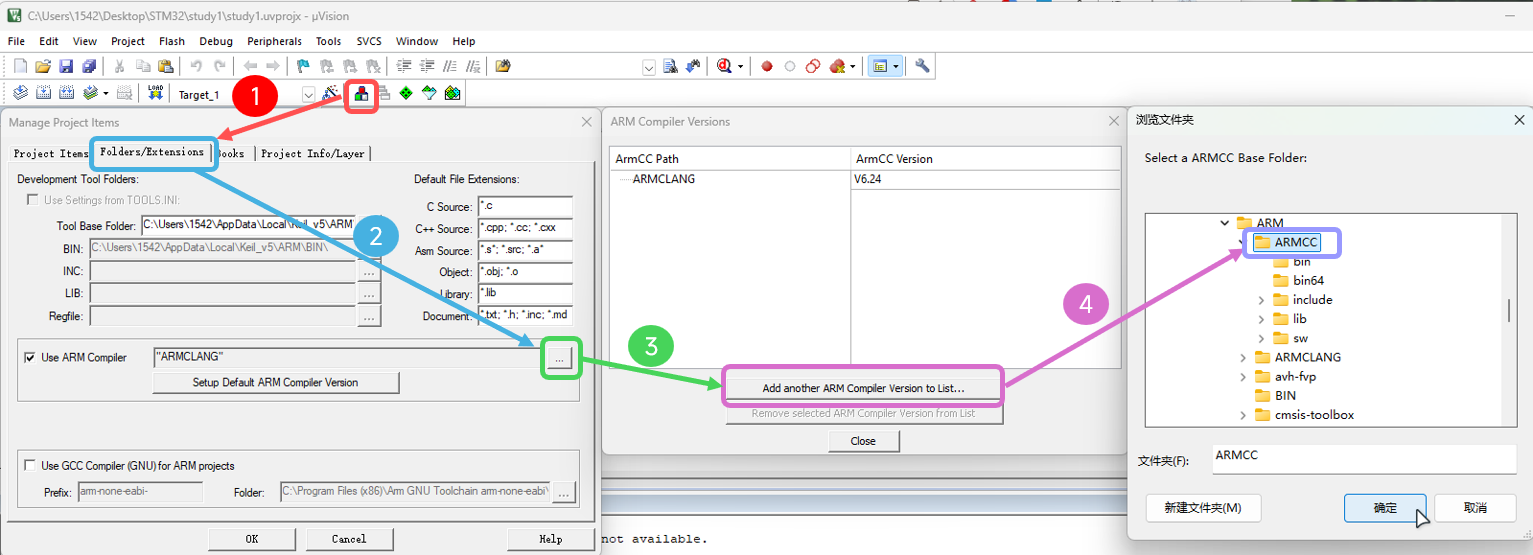
Task: Click Setup Default ARM Compiler Version button
Action: [275, 382]
